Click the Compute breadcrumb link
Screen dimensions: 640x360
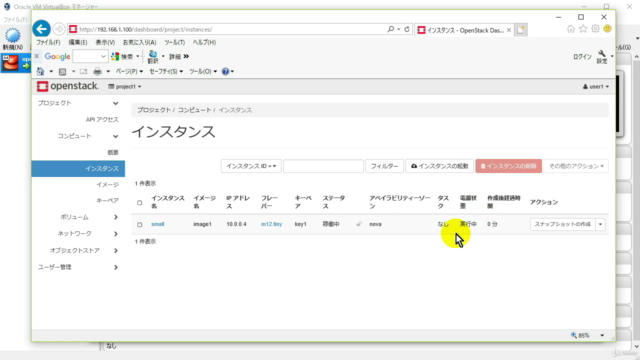(x=194, y=110)
